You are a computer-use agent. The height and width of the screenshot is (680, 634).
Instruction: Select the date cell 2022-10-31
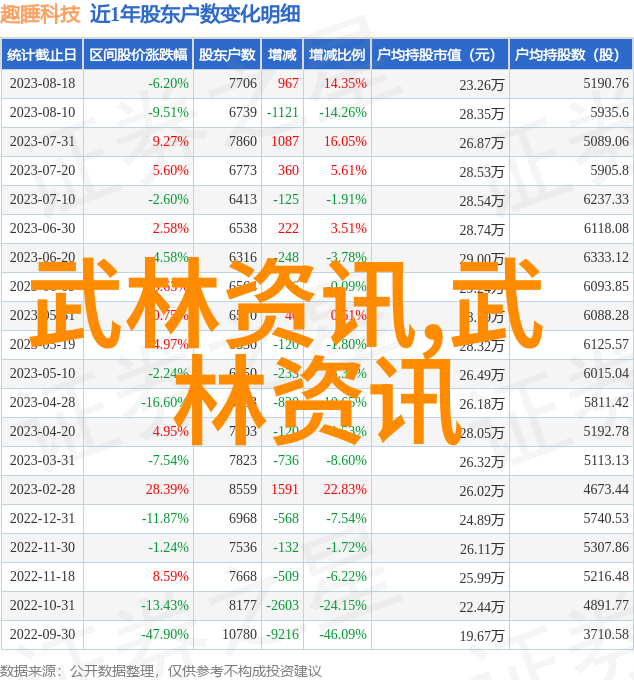(42, 605)
